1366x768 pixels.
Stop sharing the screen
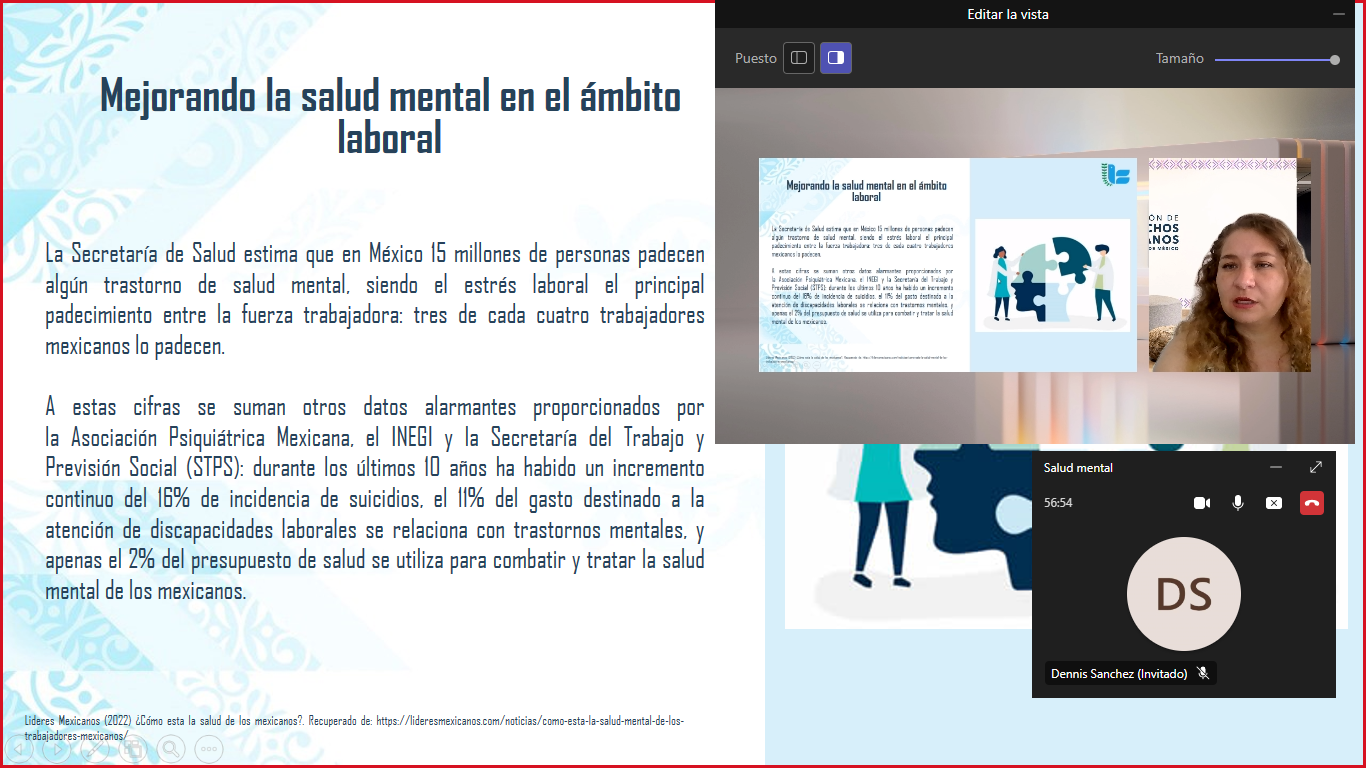point(1273,503)
